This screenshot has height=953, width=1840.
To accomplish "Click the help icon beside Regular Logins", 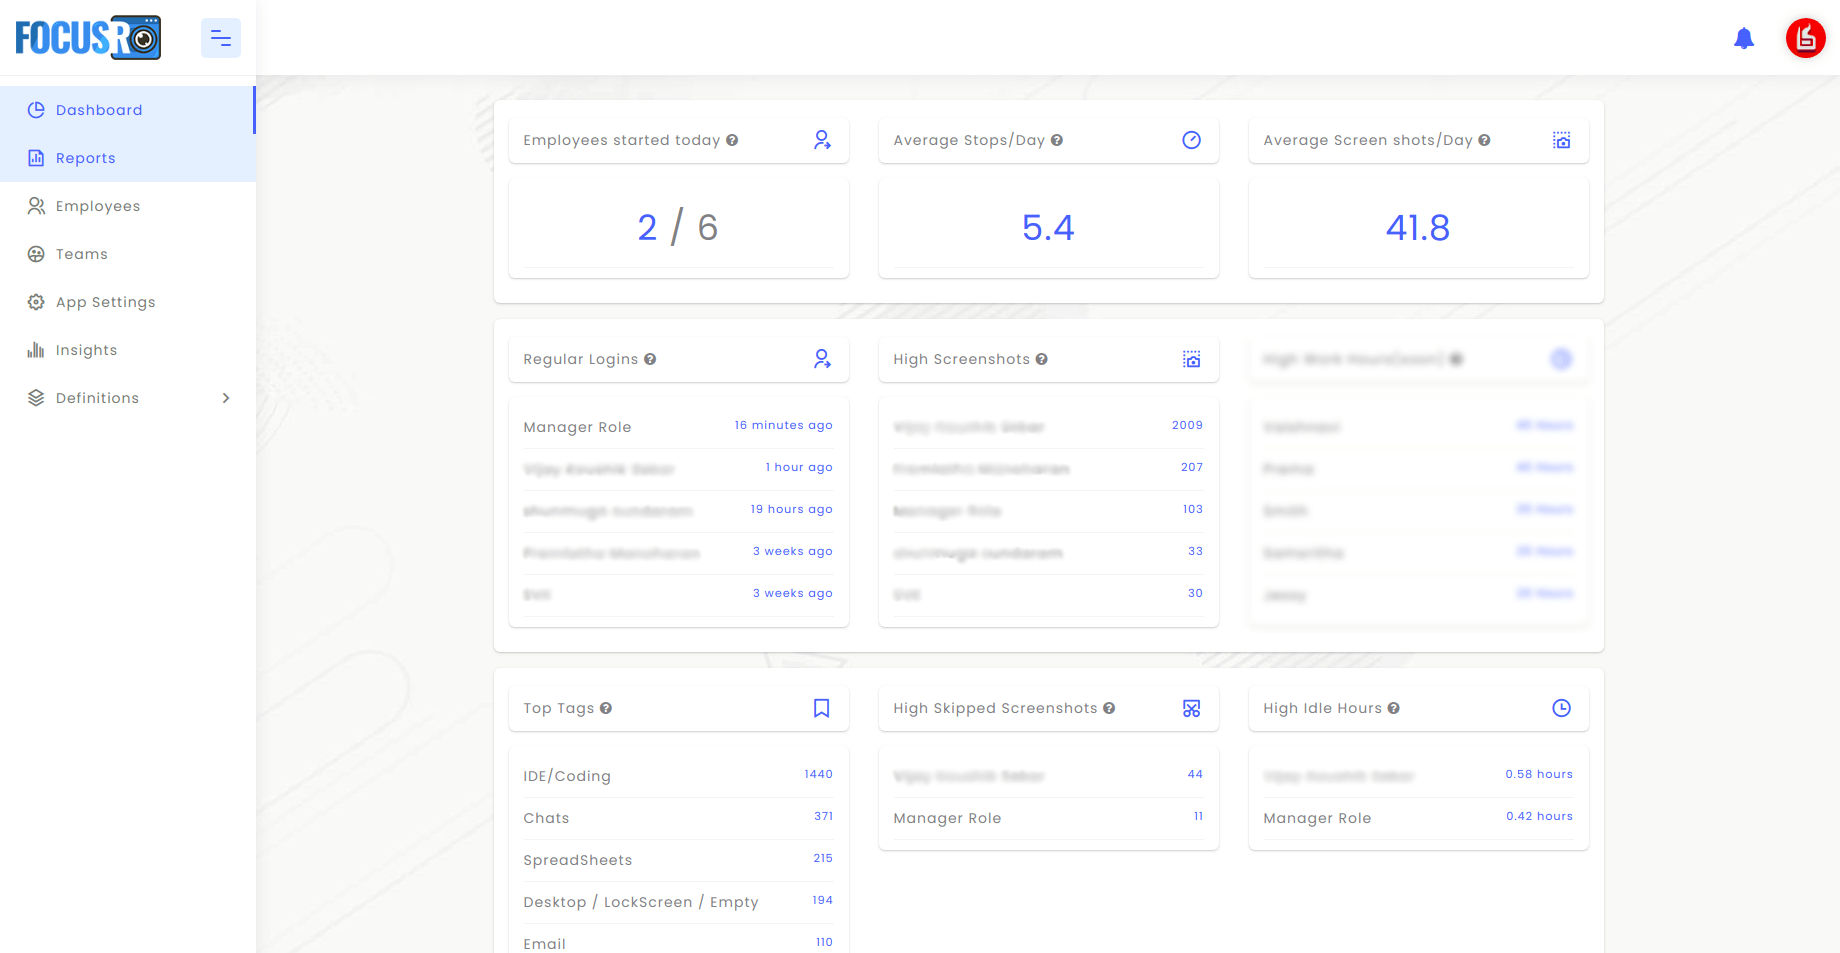I will (x=650, y=359).
